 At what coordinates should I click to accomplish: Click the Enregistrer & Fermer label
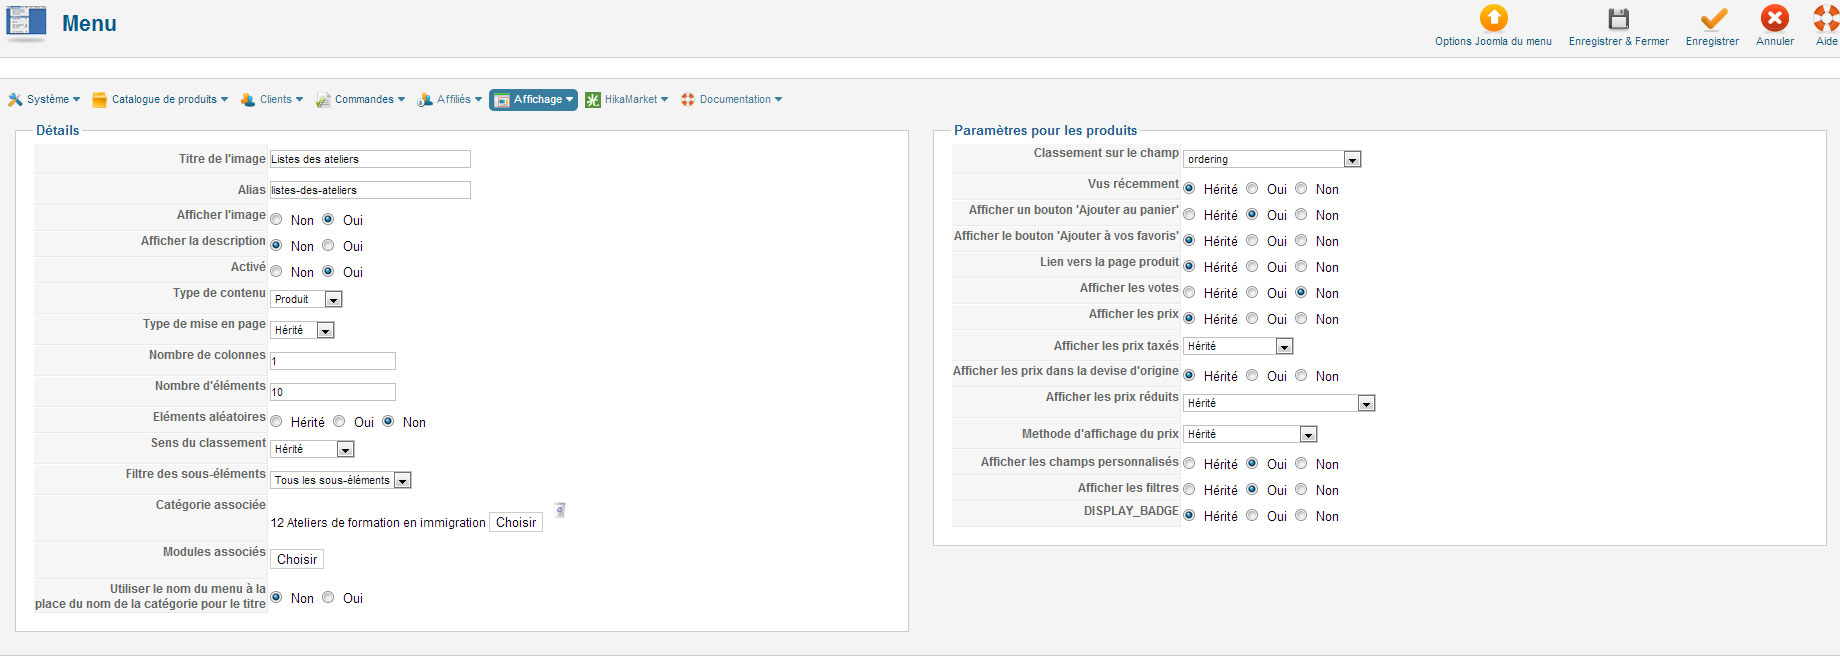pyautogui.click(x=1618, y=41)
